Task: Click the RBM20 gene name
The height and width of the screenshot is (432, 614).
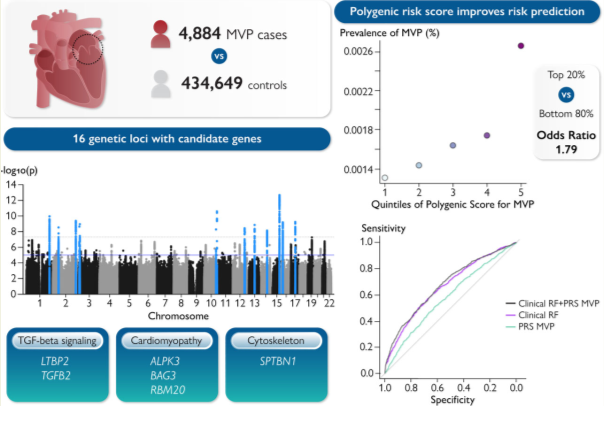Action: (166, 390)
